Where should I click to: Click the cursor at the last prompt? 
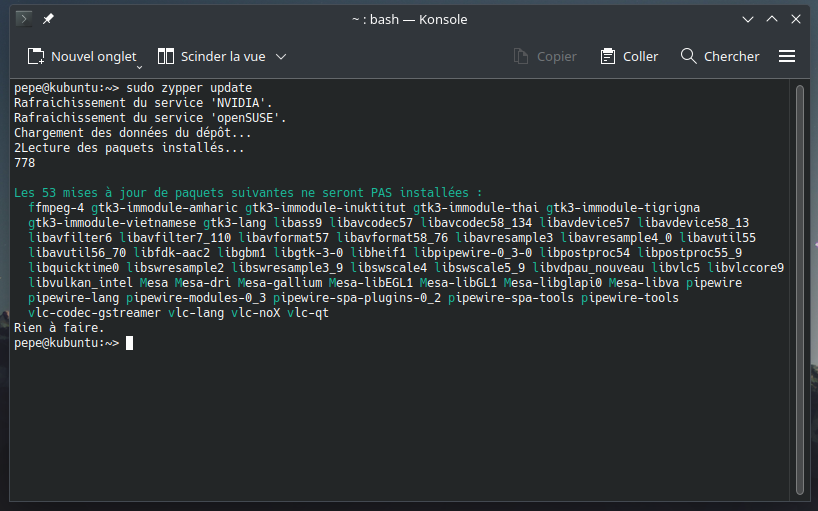pos(129,343)
